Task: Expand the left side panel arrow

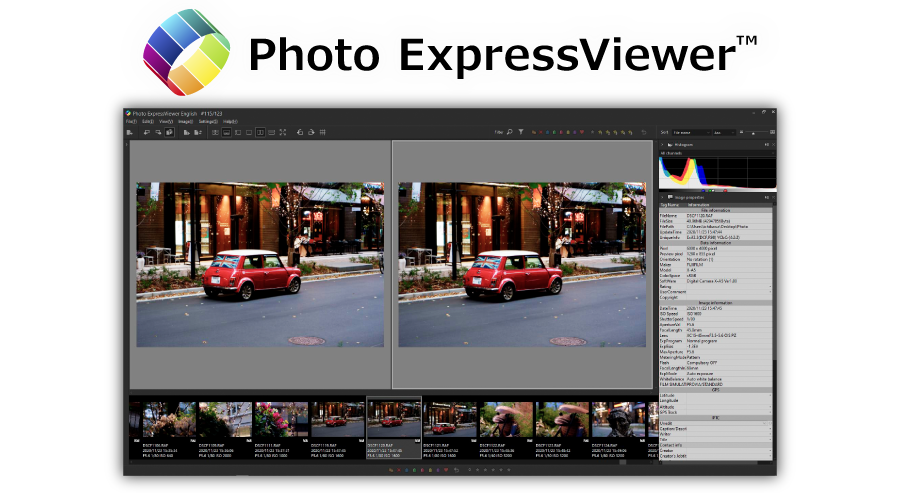Action: (126, 145)
